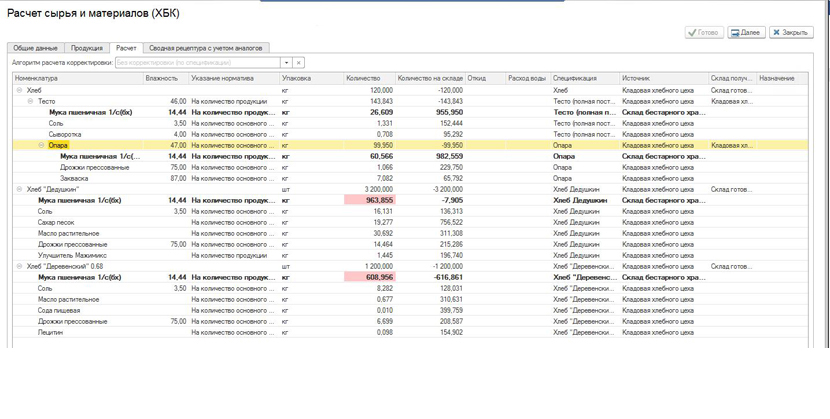830x419 pixels.
Task: Switch to the 'Общие данные' tab
Action: (36, 48)
